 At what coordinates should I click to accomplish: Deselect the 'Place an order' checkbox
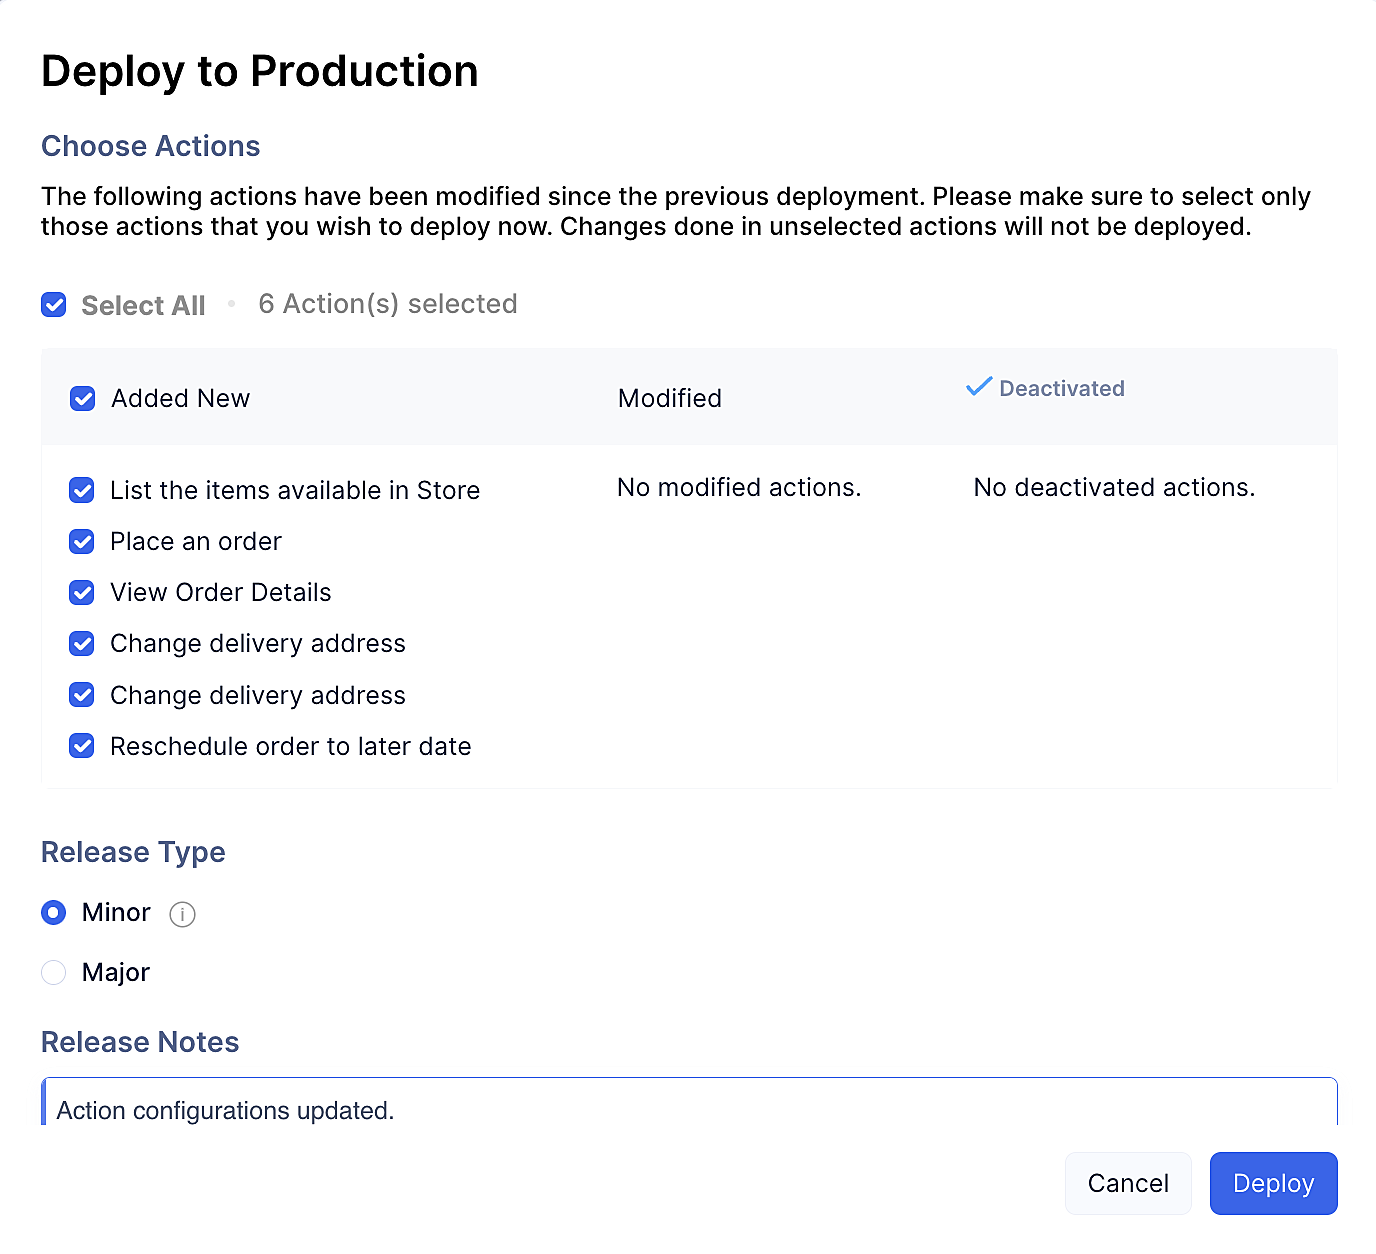(82, 541)
